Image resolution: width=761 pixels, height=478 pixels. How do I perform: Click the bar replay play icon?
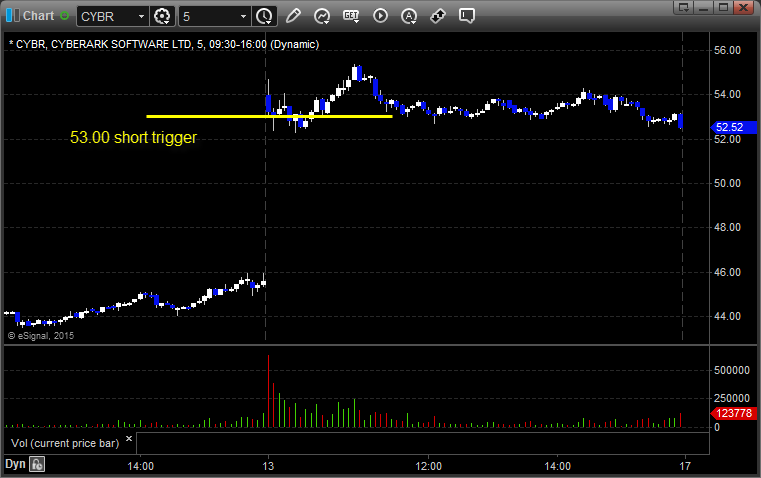click(380, 16)
